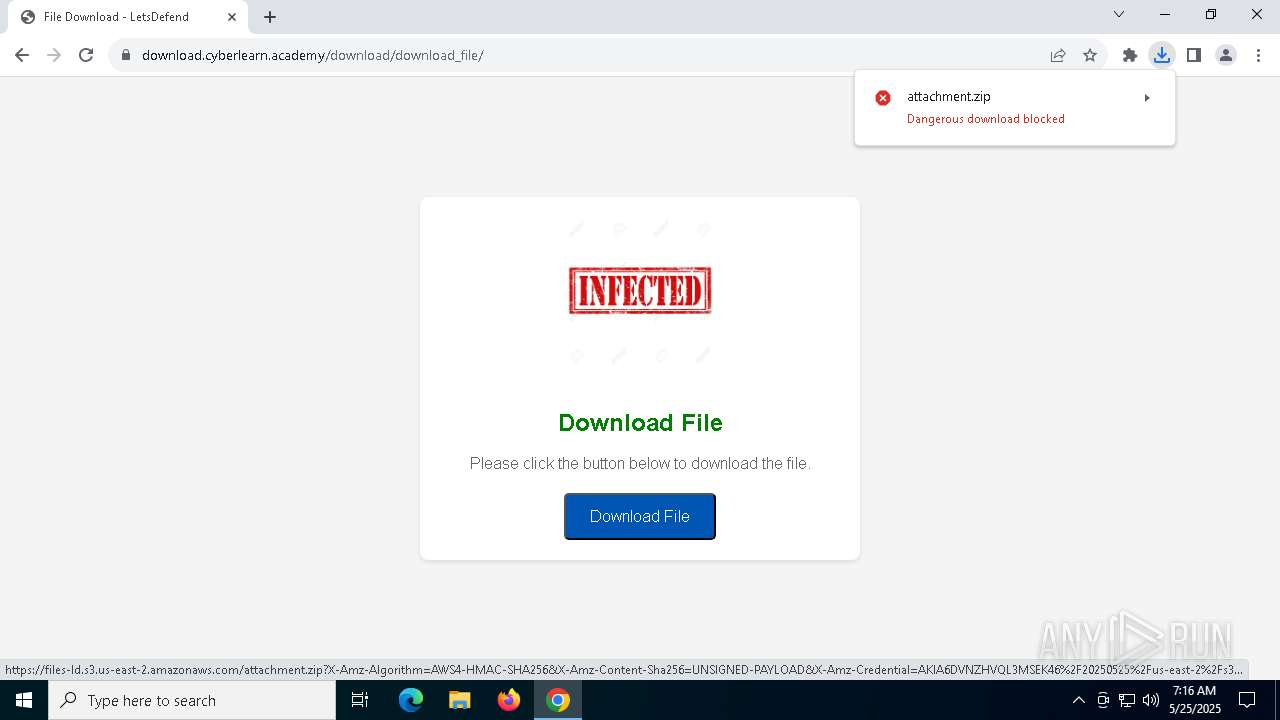This screenshot has width=1280, height=720.
Task: Open a new tab with plus button
Action: [x=270, y=17]
